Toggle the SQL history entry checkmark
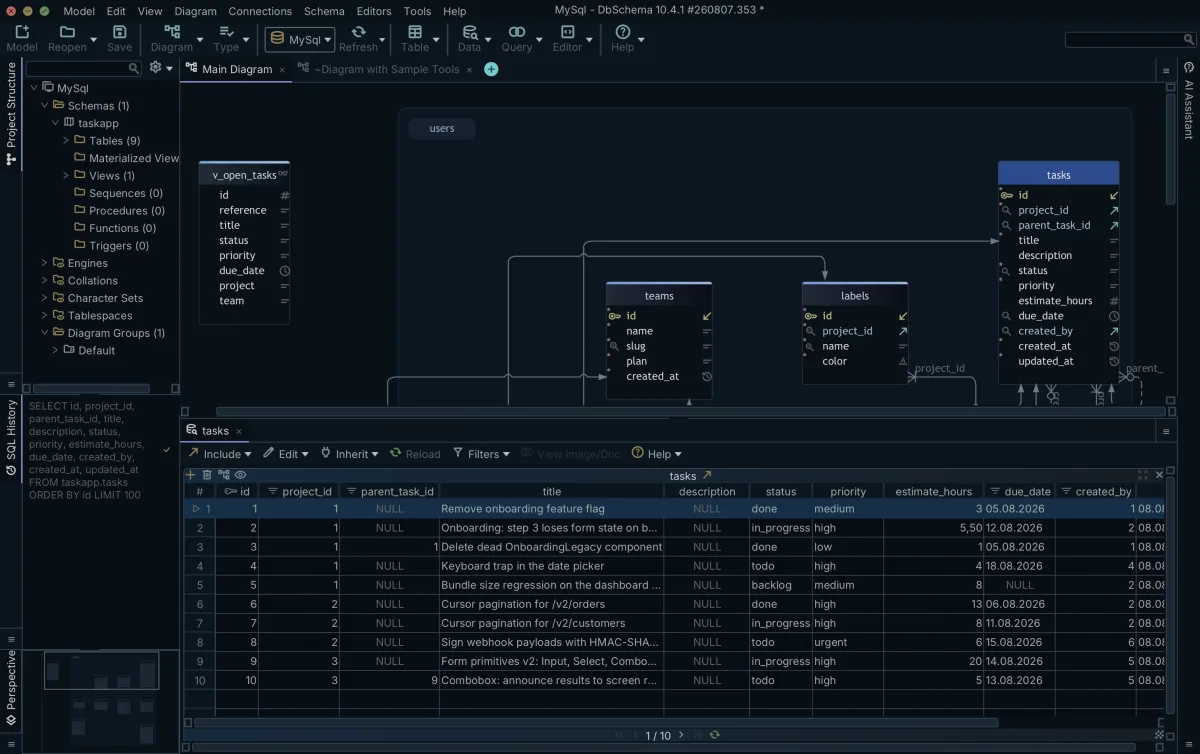 [166, 451]
